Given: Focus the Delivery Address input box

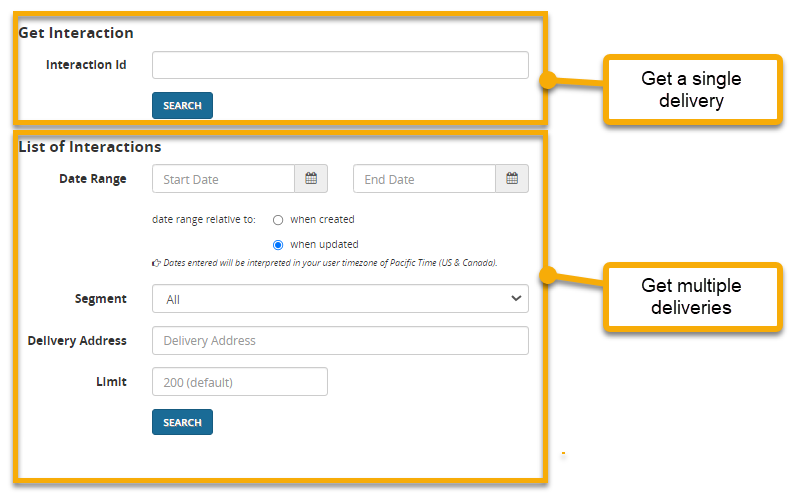Looking at the screenshot, I should [340, 341].
